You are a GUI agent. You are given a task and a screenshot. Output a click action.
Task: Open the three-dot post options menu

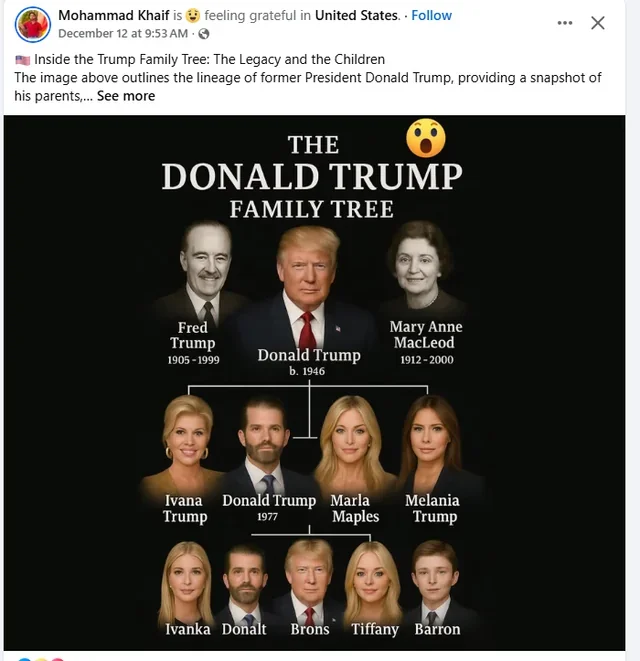(x=565, y=23)
